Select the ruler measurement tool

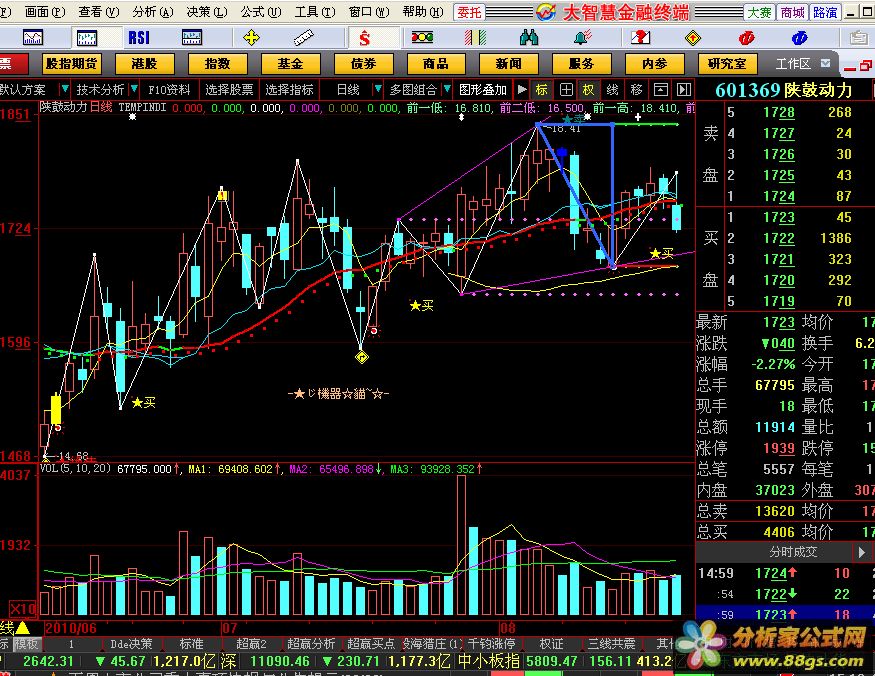tap(304, 37)
